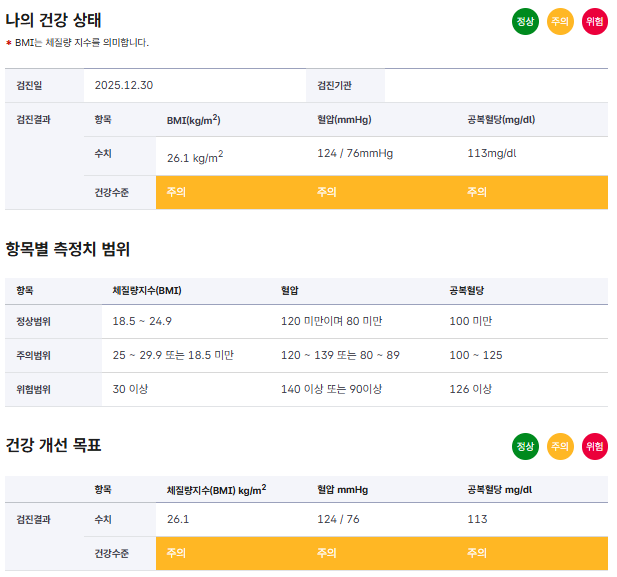Screen dimensions: 617x577
Task: Click the note 'BMI는 체질량 지수를 의미합니다.'
Action: click(82, 43)
